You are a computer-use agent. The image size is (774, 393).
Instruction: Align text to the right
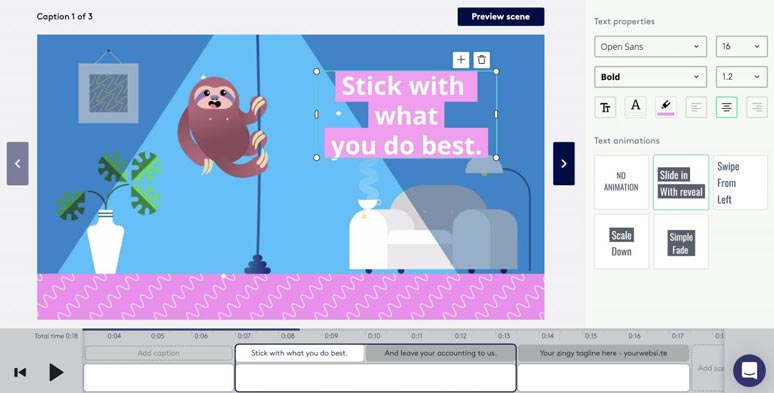click(x=757, y=107)
